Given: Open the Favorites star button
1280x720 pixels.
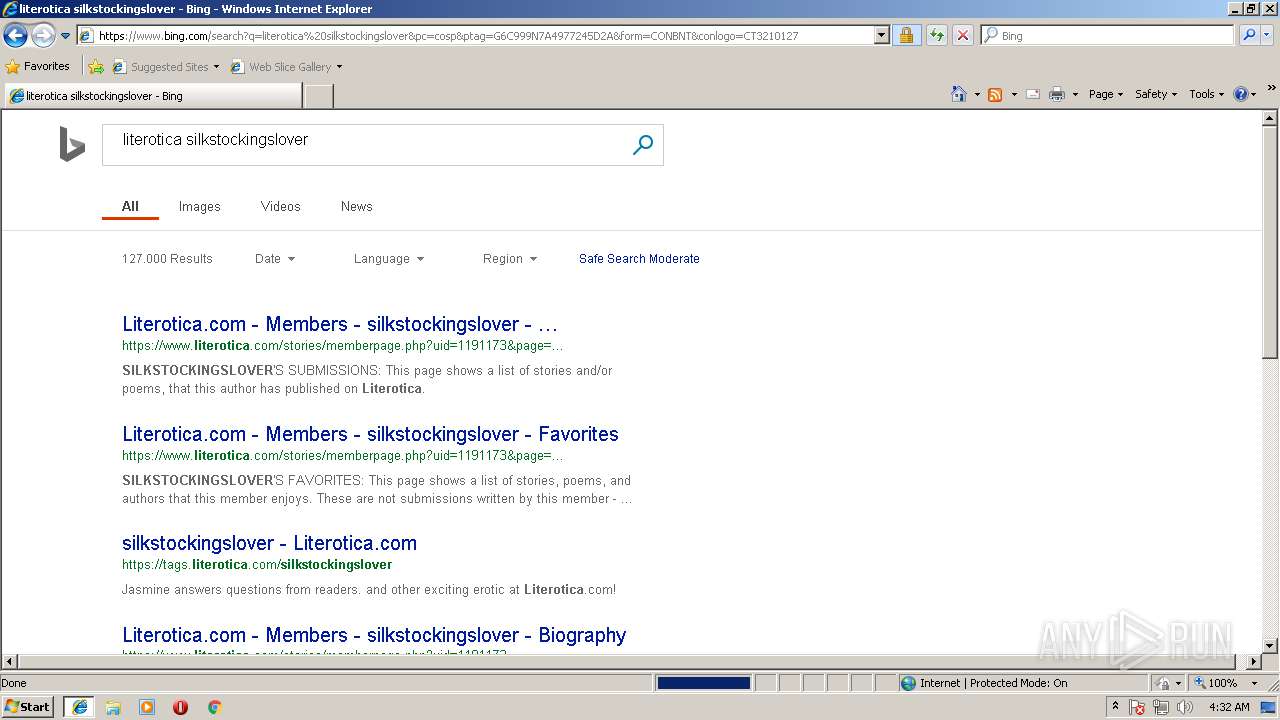Looking at the screenshot, I should pyautogui.click(x=38, y=66).
